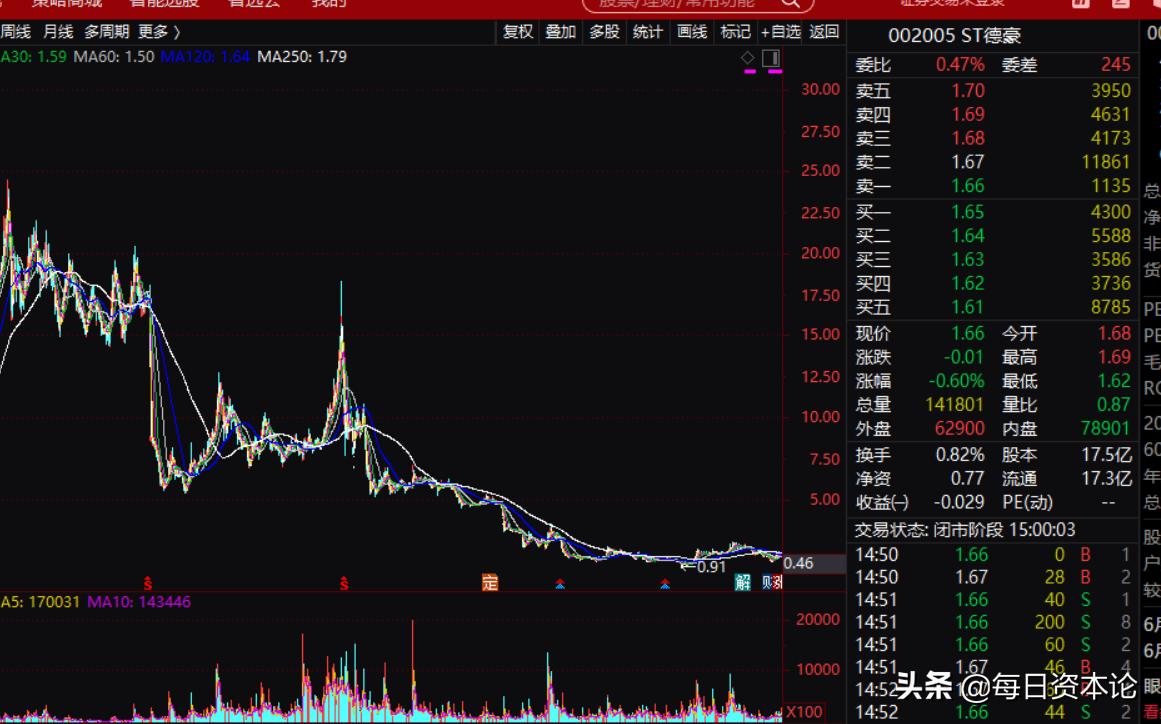Select the 买四 bid row at 1.62
Image resolution: width=1161 pixels, height=724 pixels.
[x=993, y=284]
